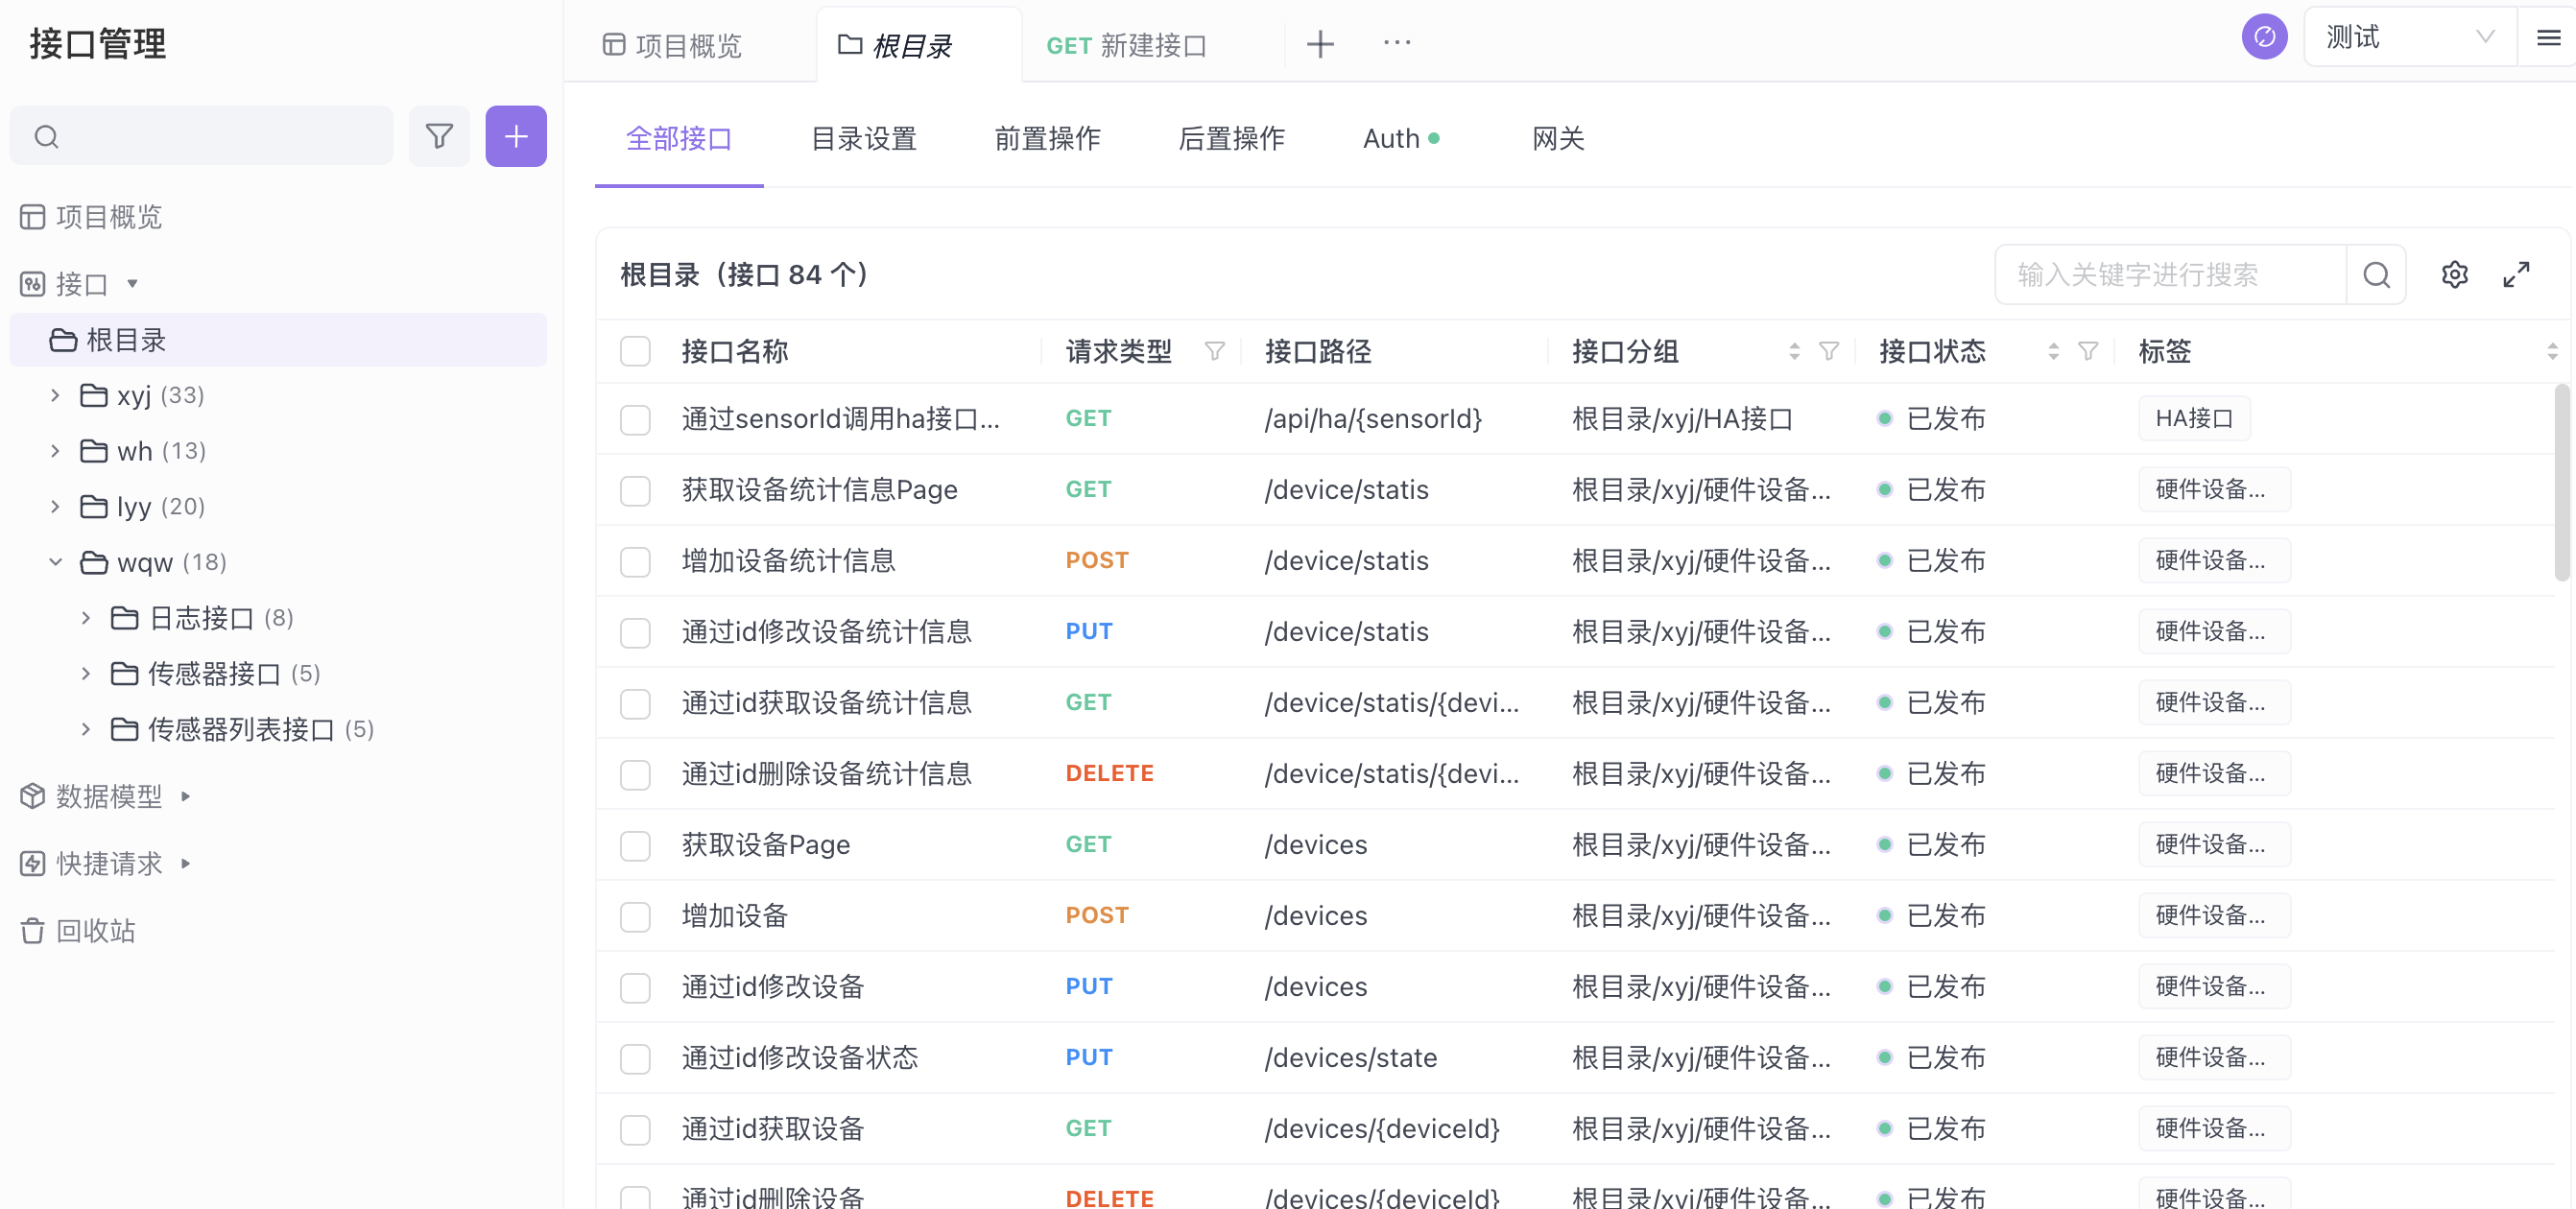Screen dimensions: 2576x1209
Task: Check the 获取设备Page row checkbox
Action: [x=635, y=845]
